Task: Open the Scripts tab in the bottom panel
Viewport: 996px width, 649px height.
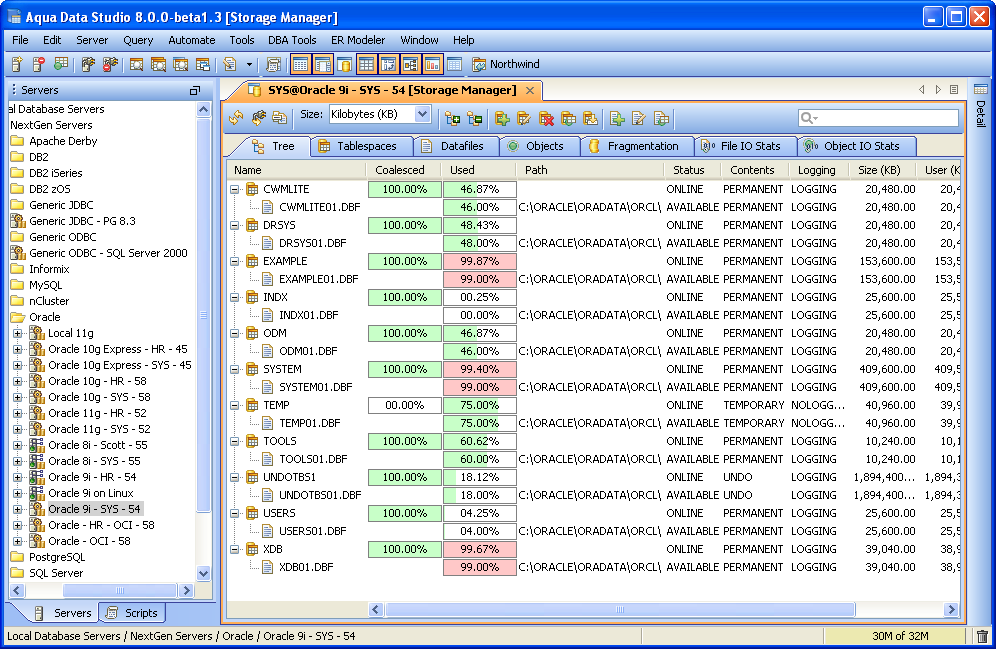Action: pos(132,613)
